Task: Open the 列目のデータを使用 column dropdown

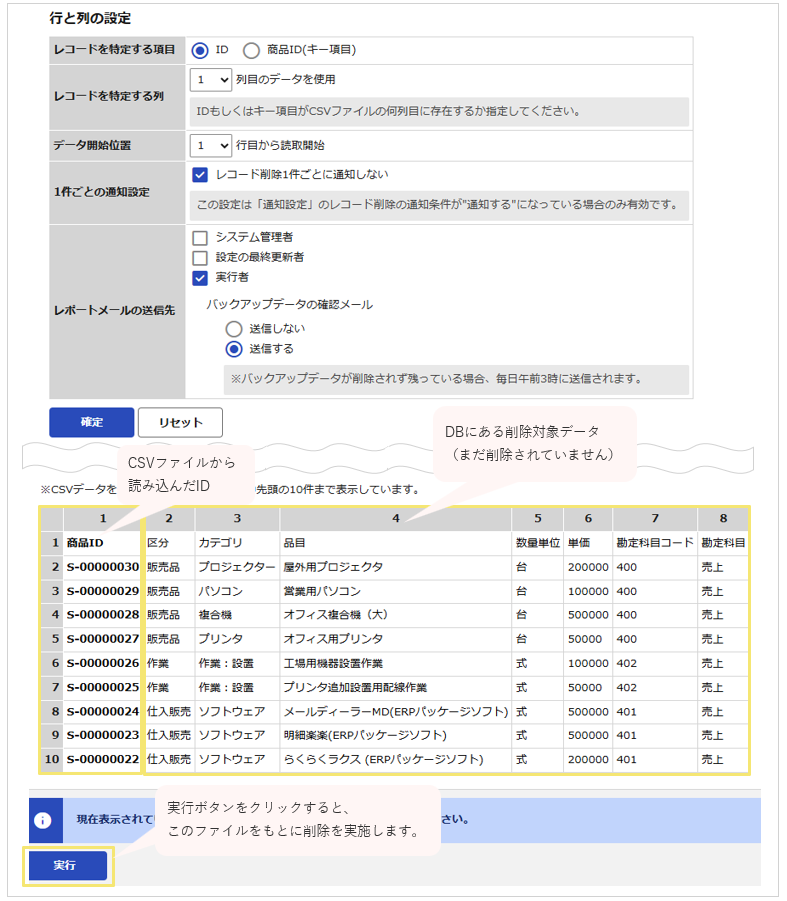Action: point(211,80)
